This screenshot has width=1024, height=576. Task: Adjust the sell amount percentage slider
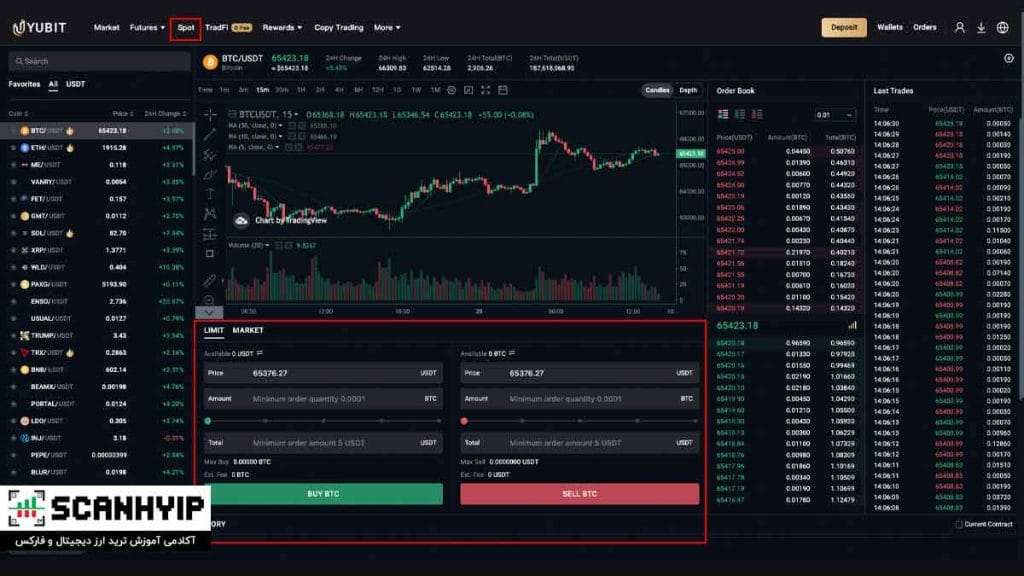pyautogui.click(x=579, y=421)
